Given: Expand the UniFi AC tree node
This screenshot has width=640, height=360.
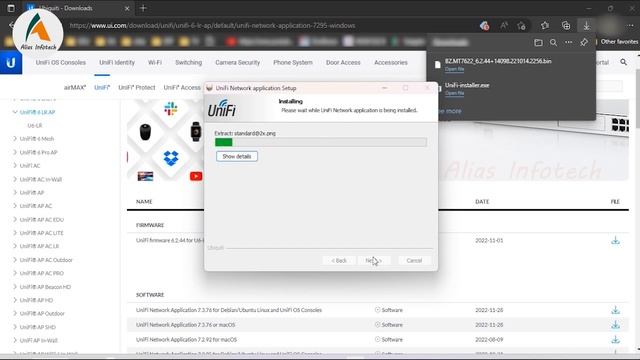Looking at the screenshot, I should [15, 166].
